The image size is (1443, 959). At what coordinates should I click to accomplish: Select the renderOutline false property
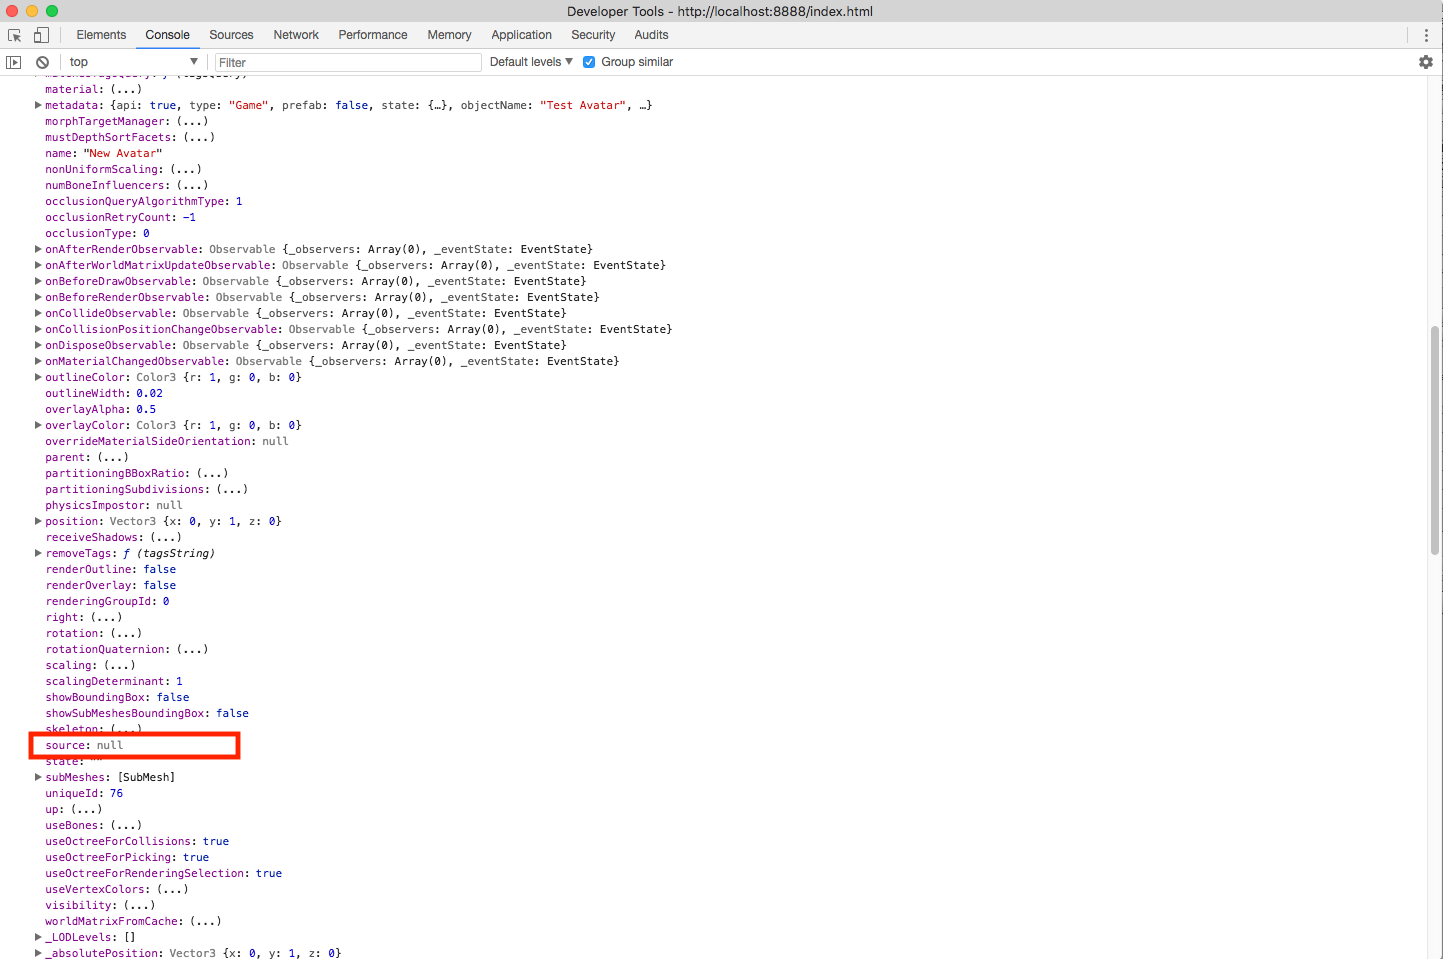[110, 569]
